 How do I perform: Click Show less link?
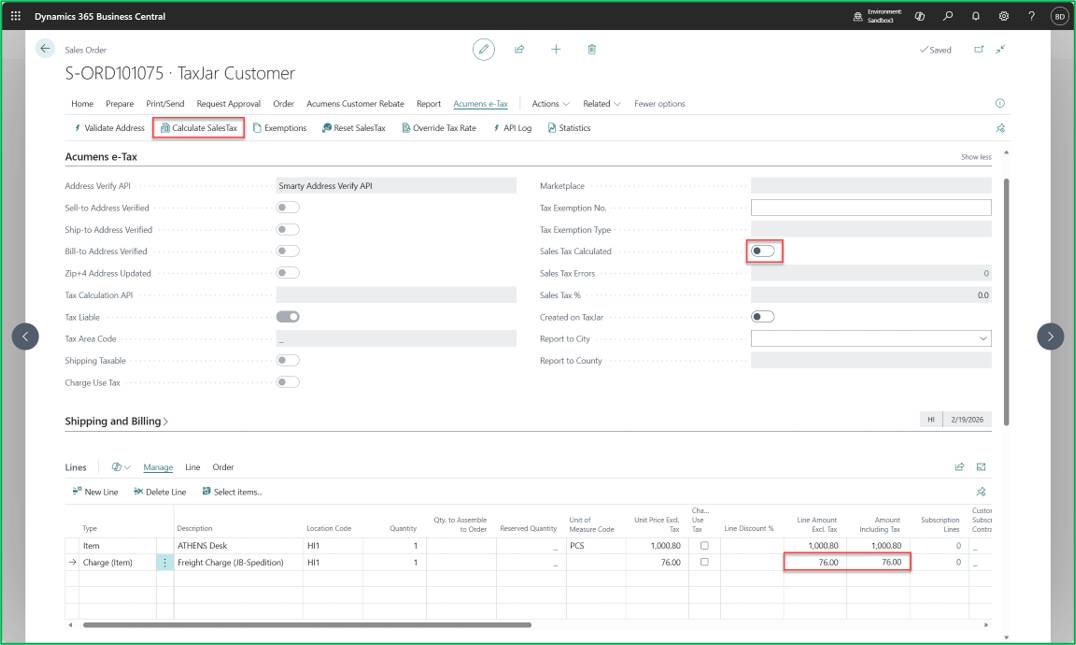976,157
